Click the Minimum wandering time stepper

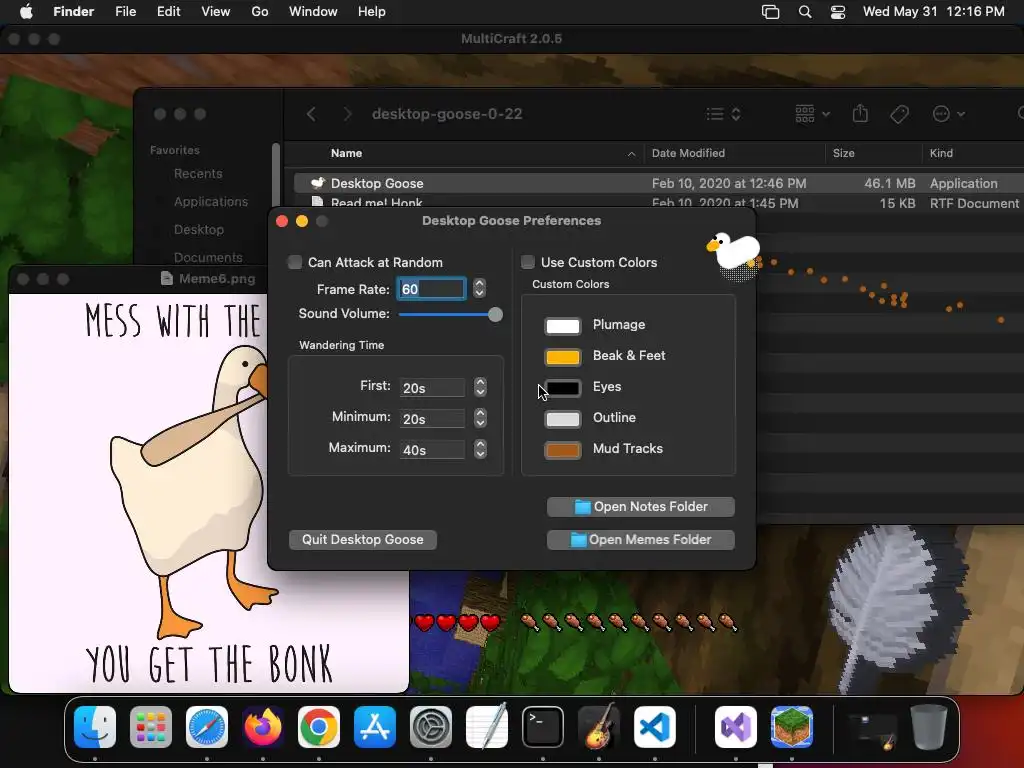tap(481, 418)
